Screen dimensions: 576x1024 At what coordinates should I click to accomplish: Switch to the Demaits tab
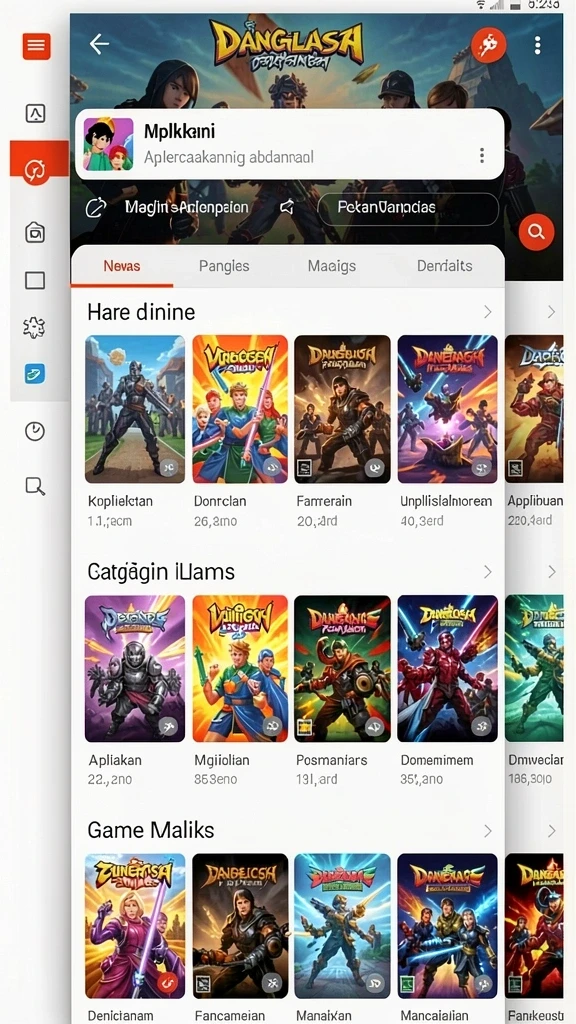tap(445, 266)
